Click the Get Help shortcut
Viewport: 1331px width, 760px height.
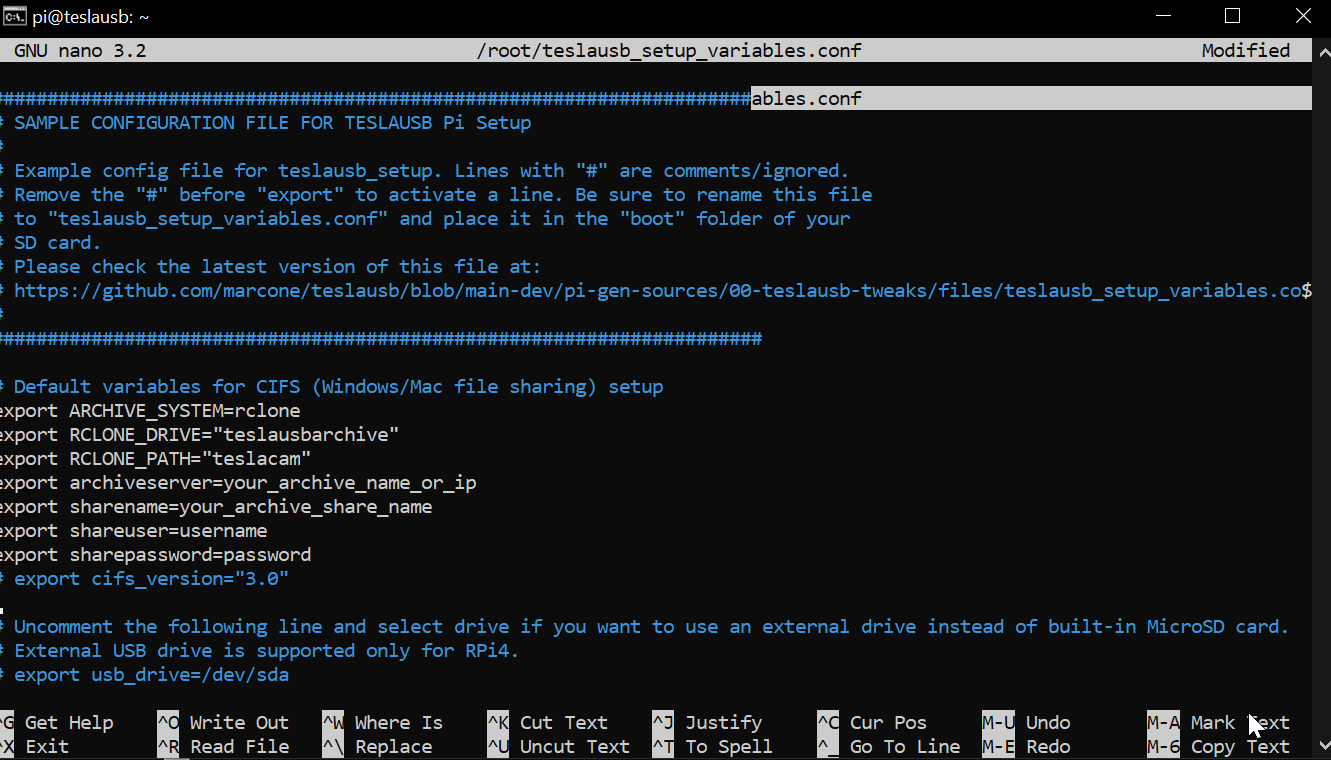click(x=56, y=723)
